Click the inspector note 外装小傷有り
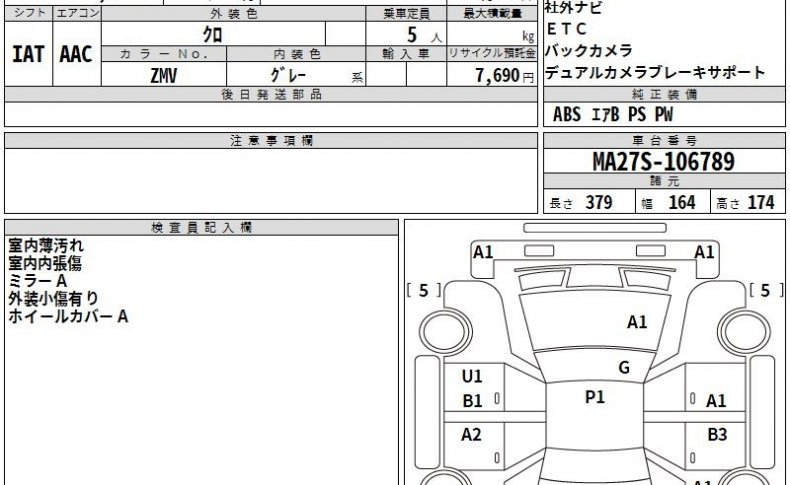 53,299
